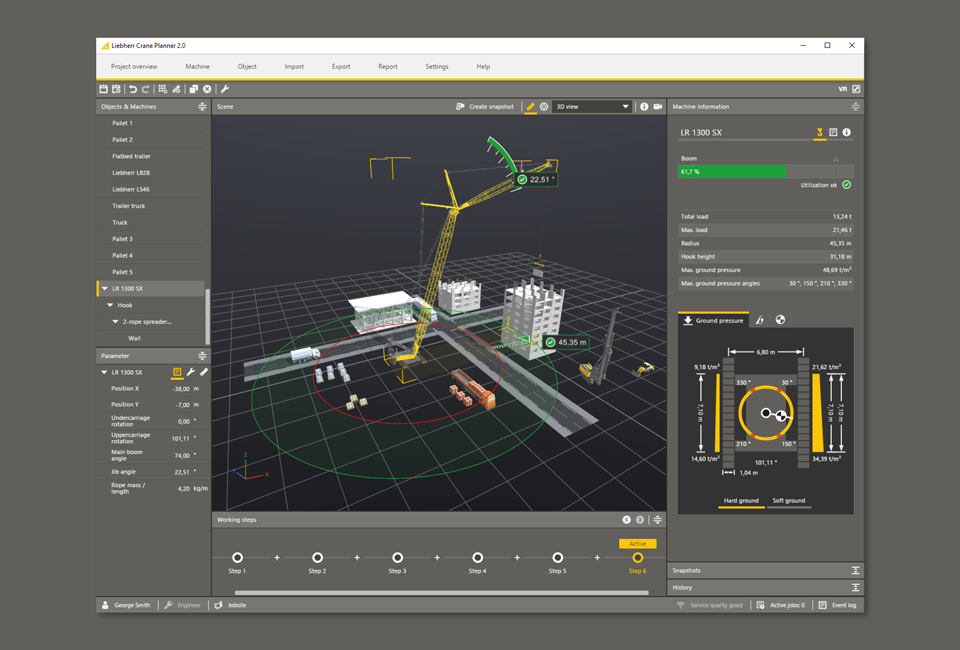Select the Ground pressure tab
The width and height of the screenshot is (960, 650).
tap(713, 320)
